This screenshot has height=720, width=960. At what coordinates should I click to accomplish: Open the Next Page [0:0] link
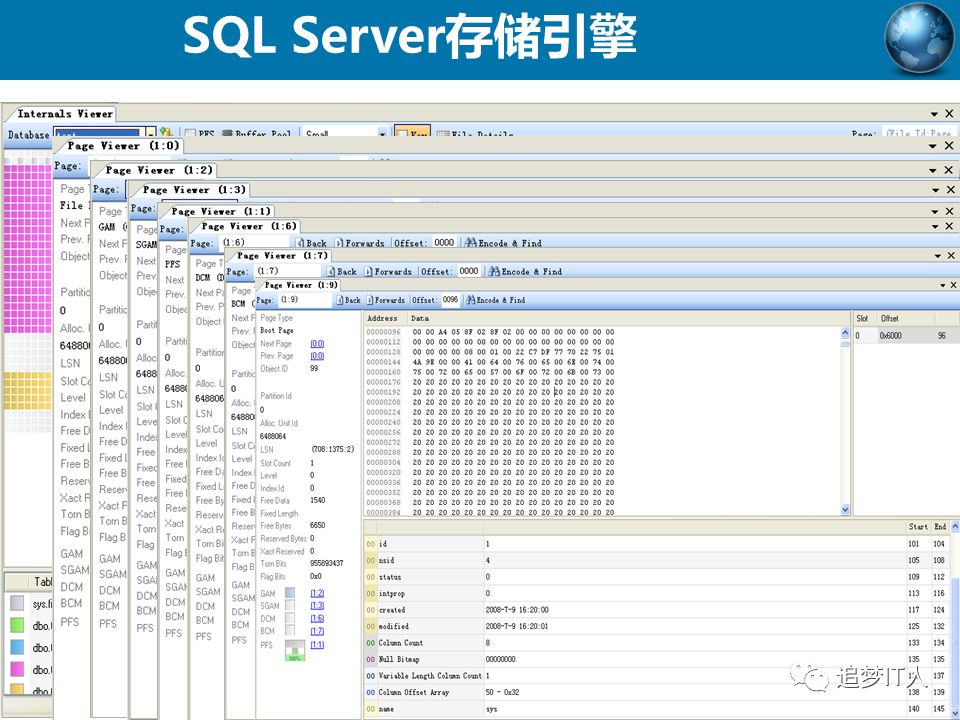tap(317, 343)
